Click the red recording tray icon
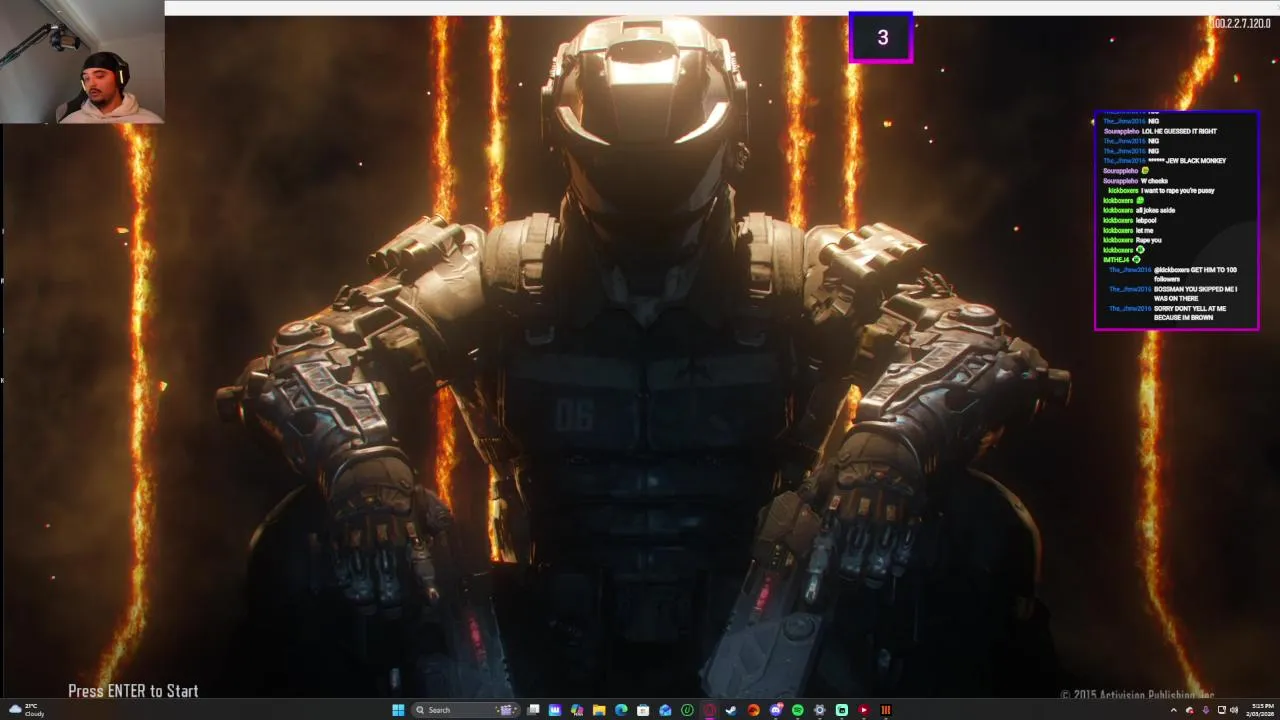The image size is (1280, 720). (1190, 710)
